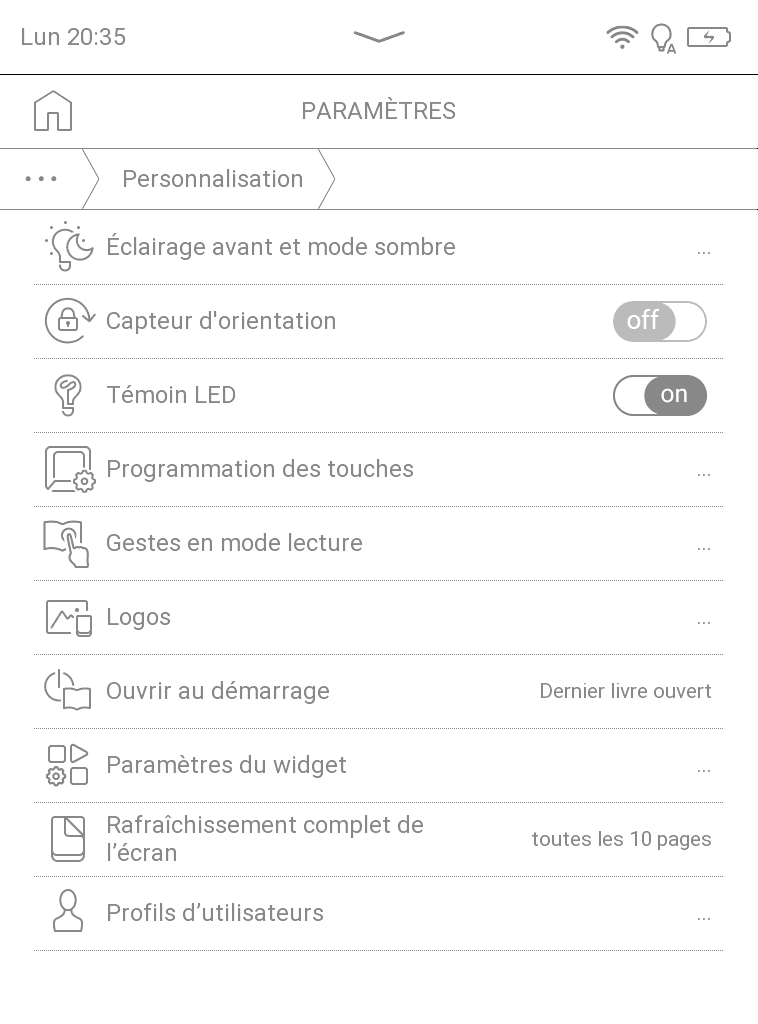Open Programmation des touches

[x=260, y=469]
